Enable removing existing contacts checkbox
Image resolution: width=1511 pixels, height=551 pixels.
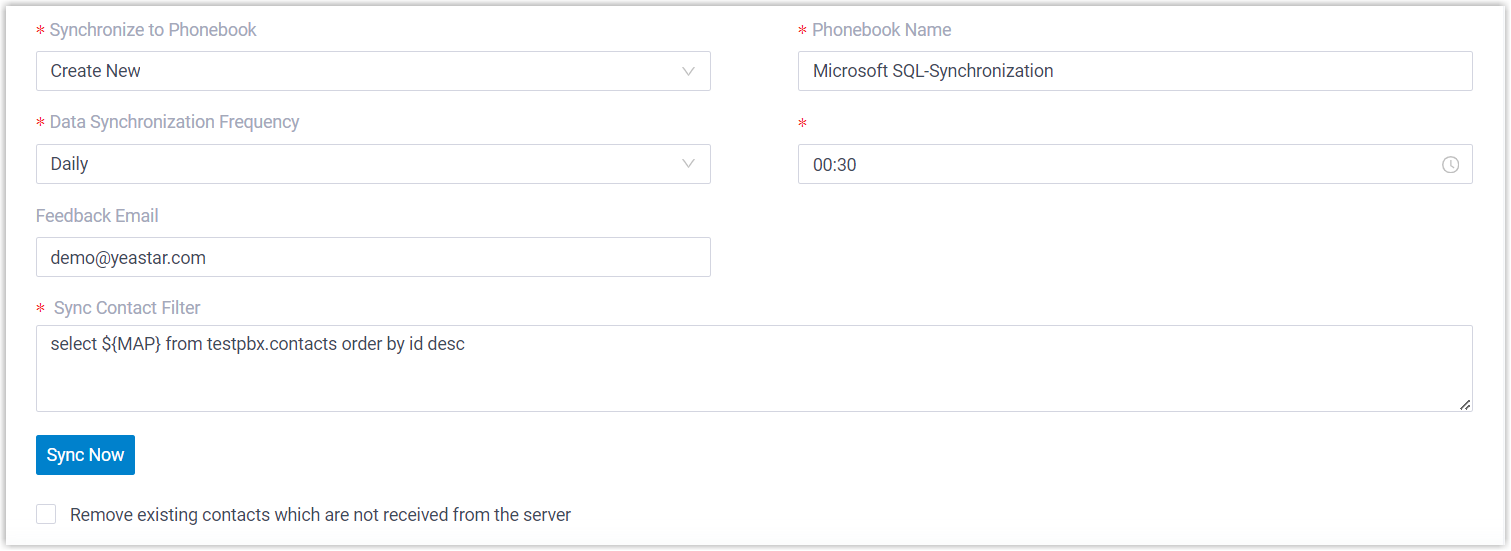(x=46, y=514)
